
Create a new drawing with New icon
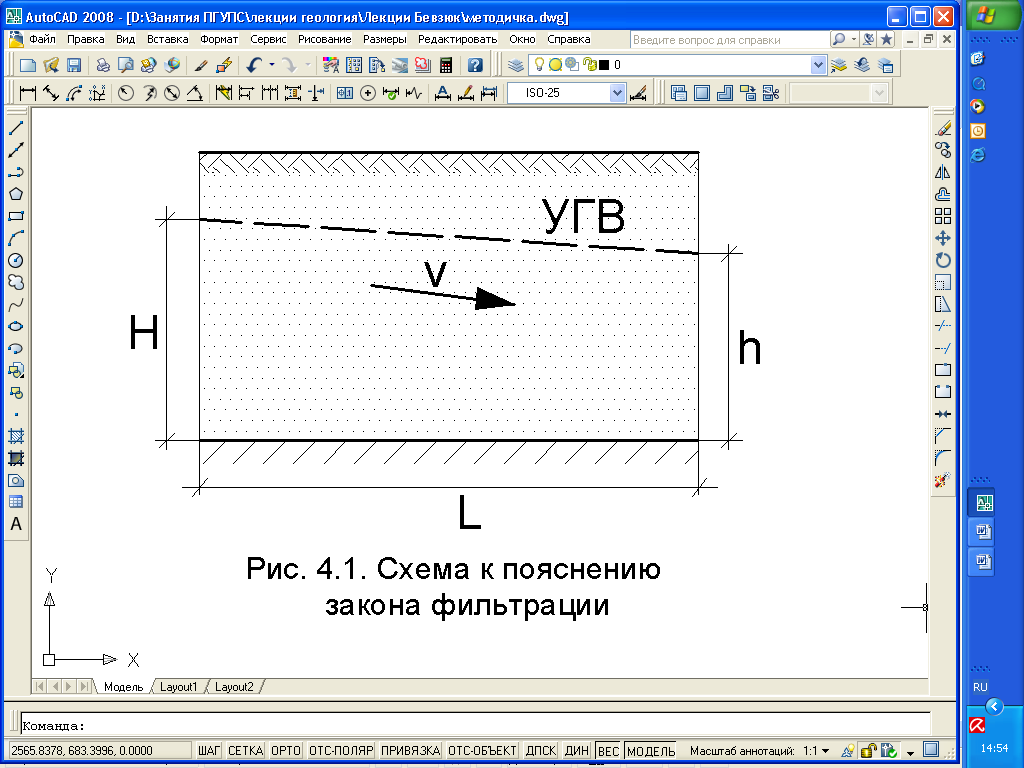[27, 65]
